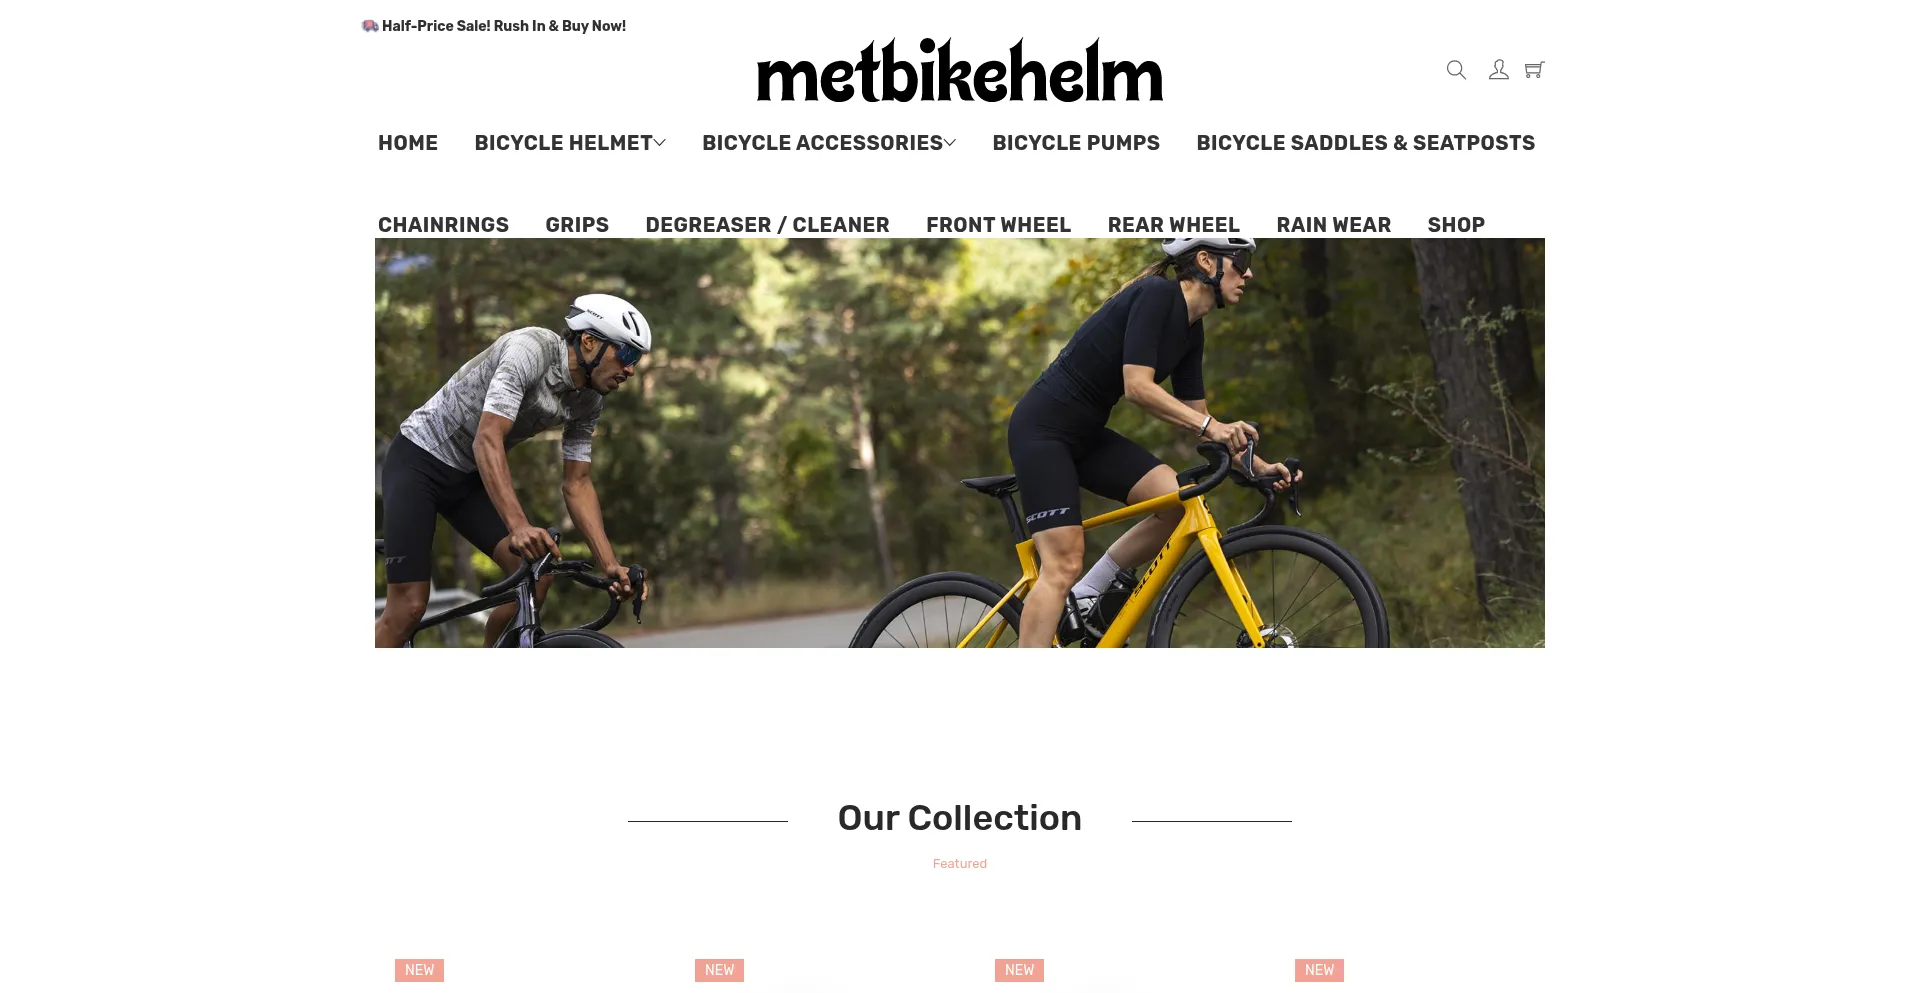
Task: Open Bicycle Saddles & Seatposts menu
Action: tap(1365, 143)
